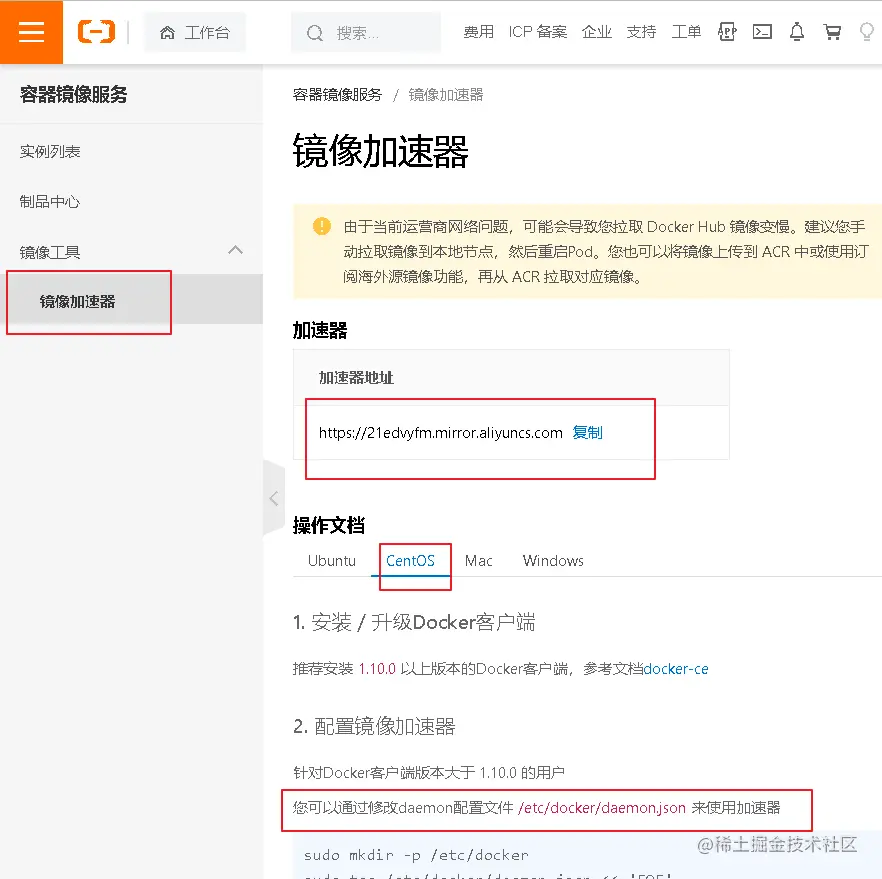Open the hamburger main menu
Image resolution: width=882 pixels, height=879 pixels.
pos(31,32)
